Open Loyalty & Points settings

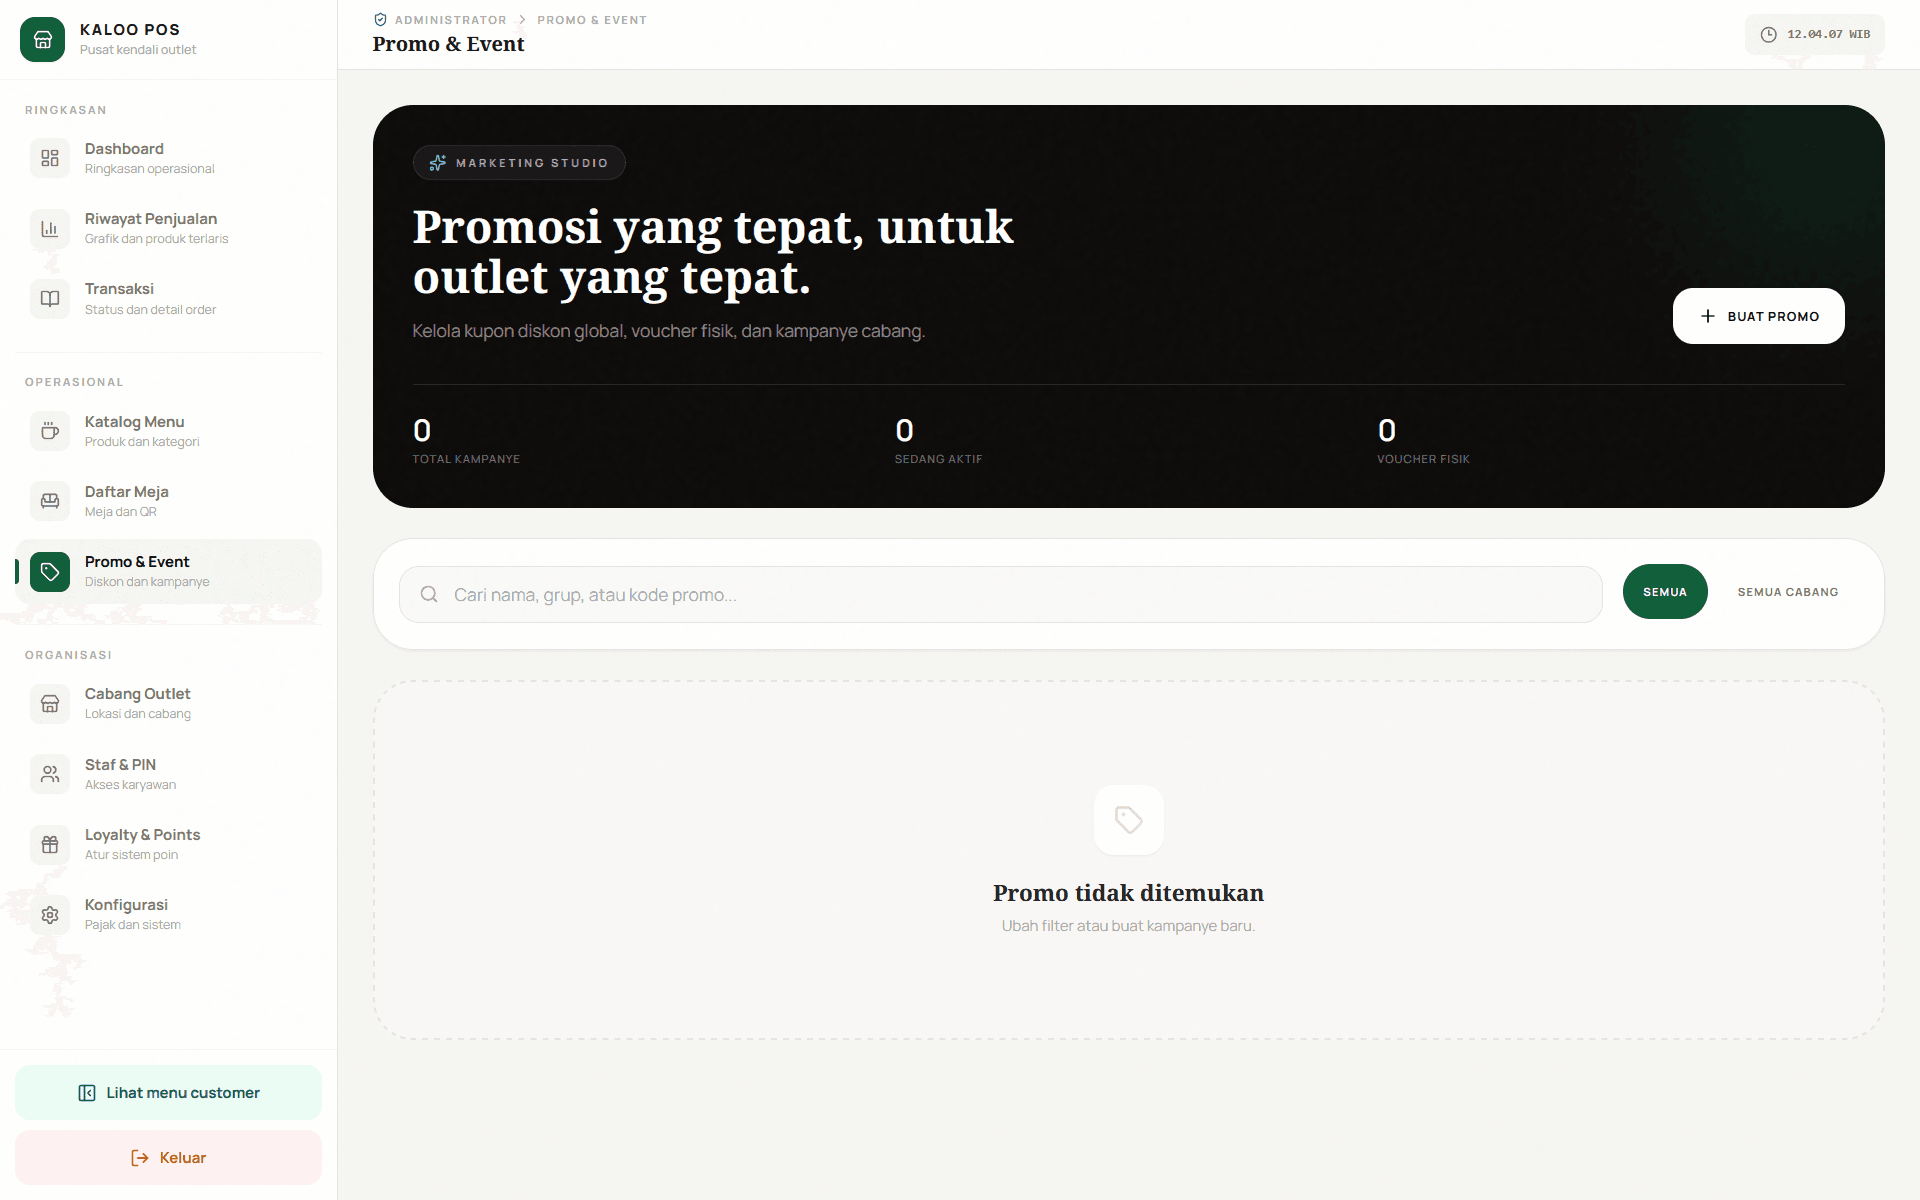tap(168, 844)
